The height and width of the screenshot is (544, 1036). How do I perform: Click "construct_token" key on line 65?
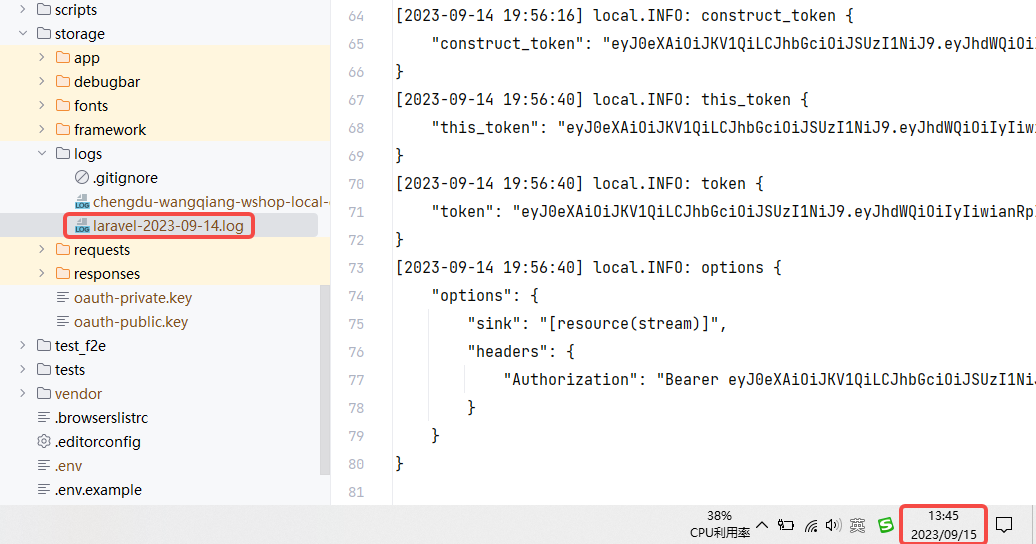coord(507,44)
